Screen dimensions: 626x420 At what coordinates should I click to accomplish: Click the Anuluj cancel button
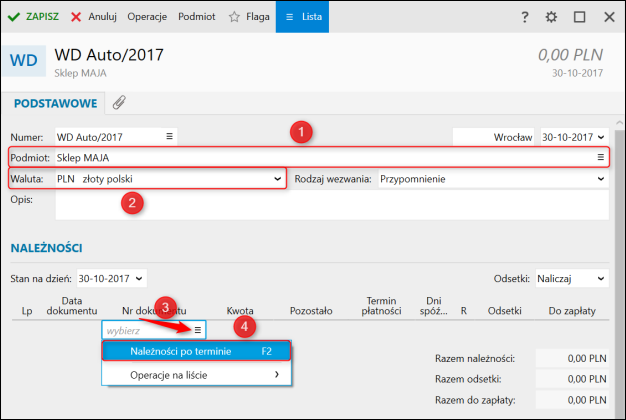95,17
